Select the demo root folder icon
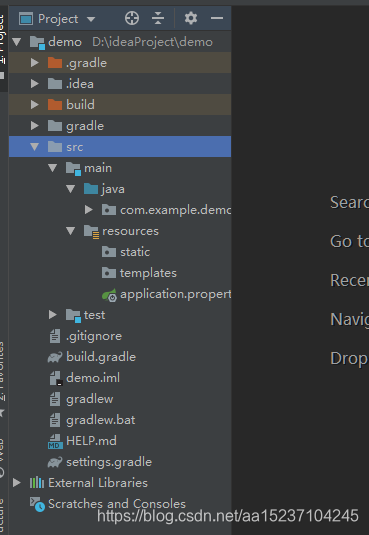 coord(37,43)
